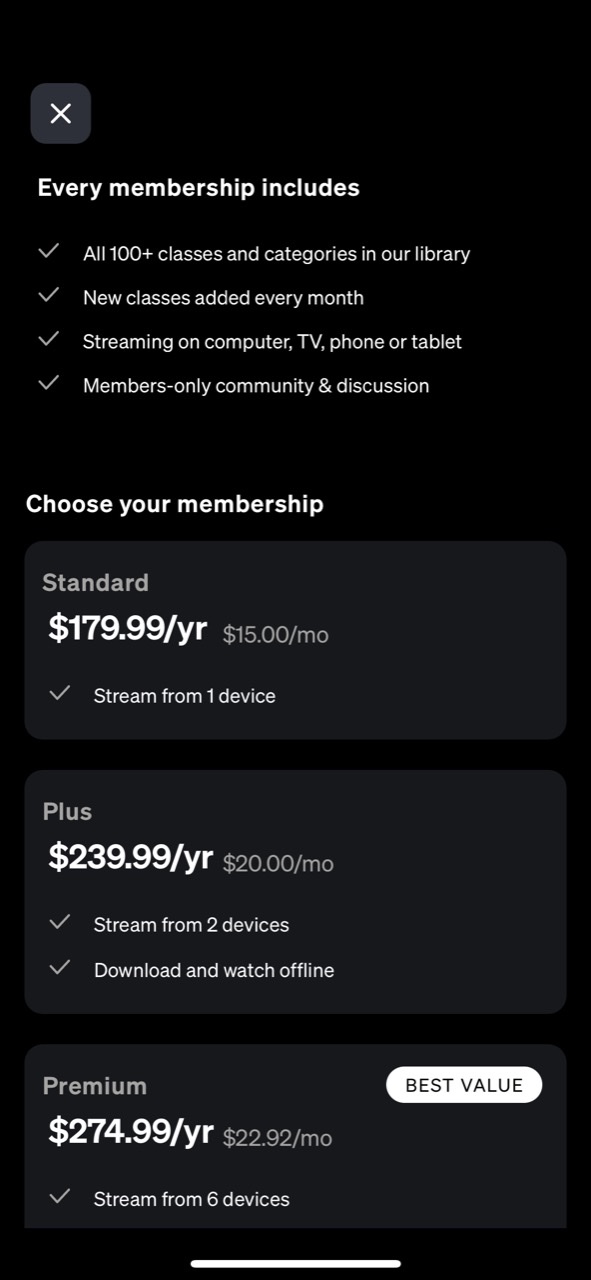Tap the $179.99/yr price

(128, 629)
